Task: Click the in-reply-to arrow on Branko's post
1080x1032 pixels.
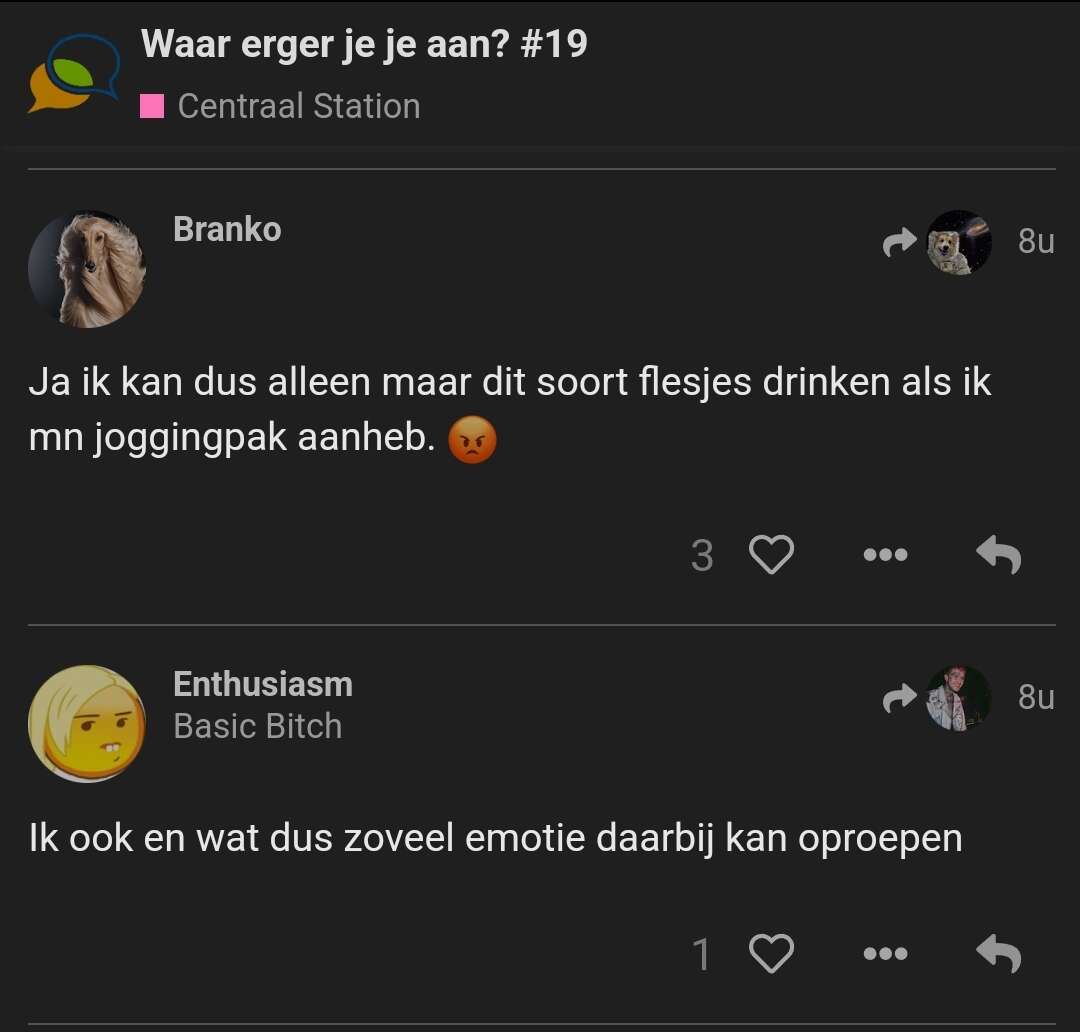Action: coord(899,242)
